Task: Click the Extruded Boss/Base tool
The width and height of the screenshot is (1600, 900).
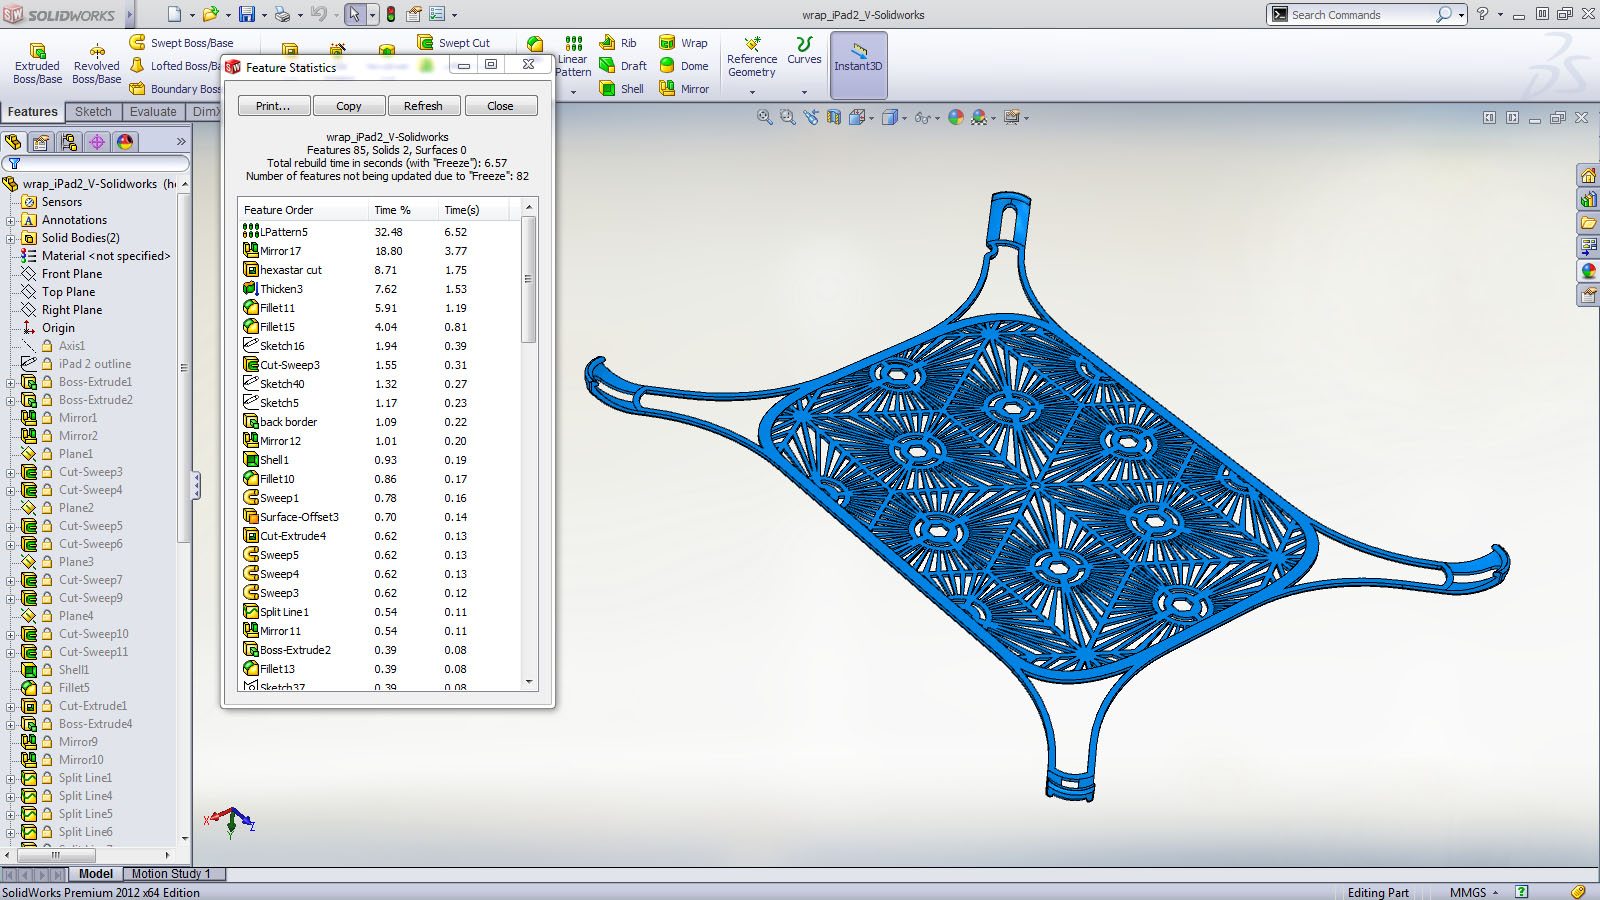Action: tap(37, 62)
